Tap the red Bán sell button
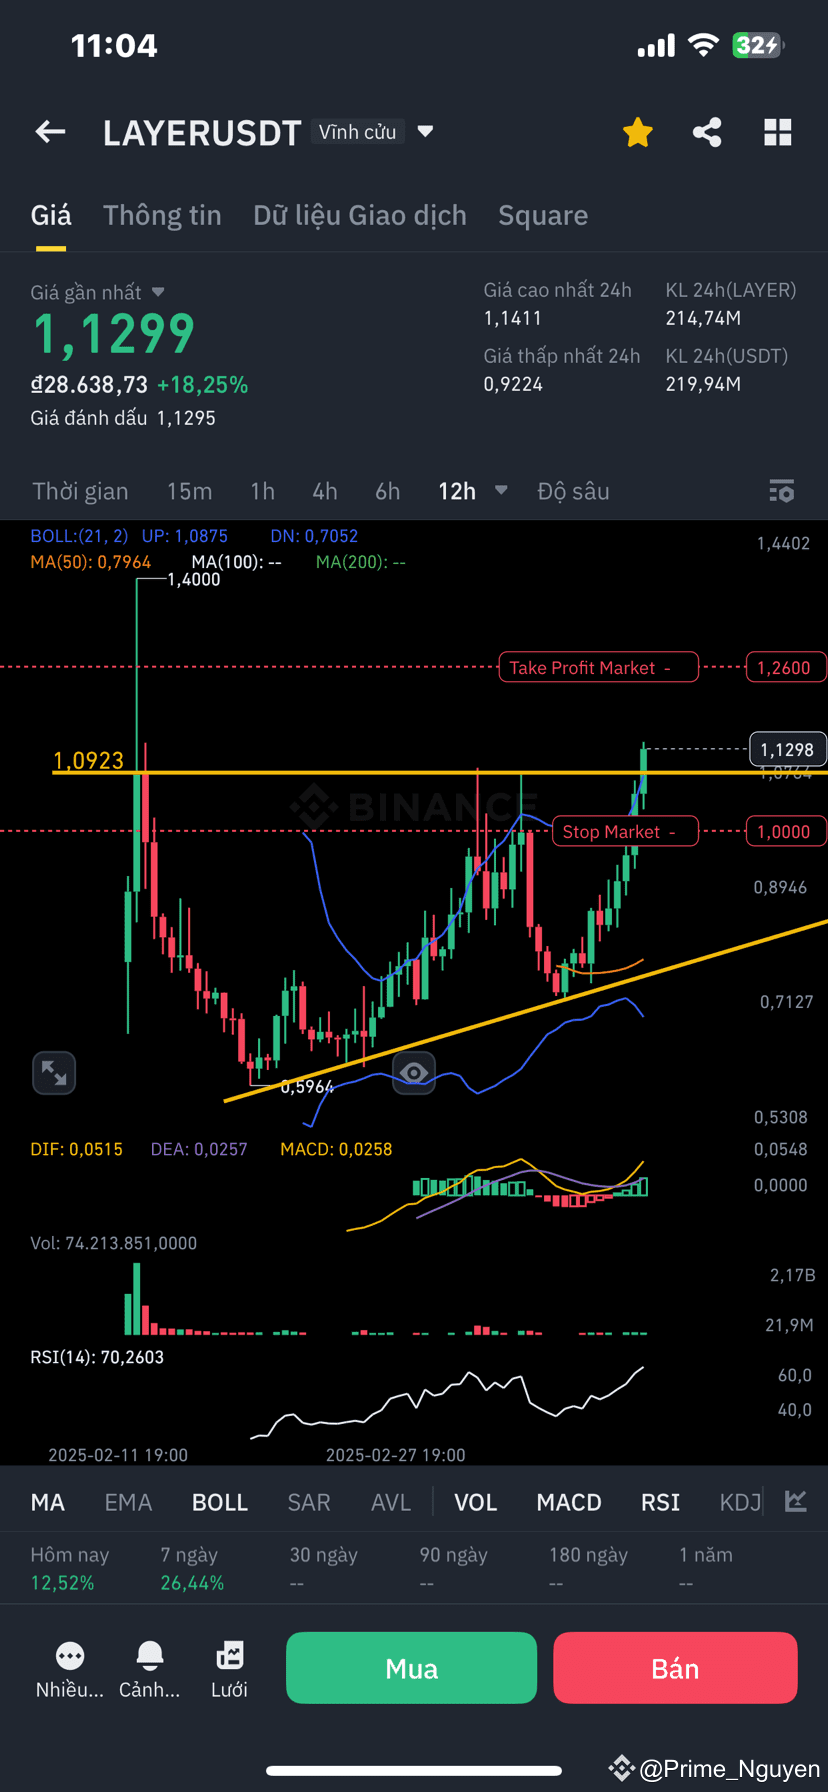Viewport: 828px width, 1792px height. [675, 1668]
